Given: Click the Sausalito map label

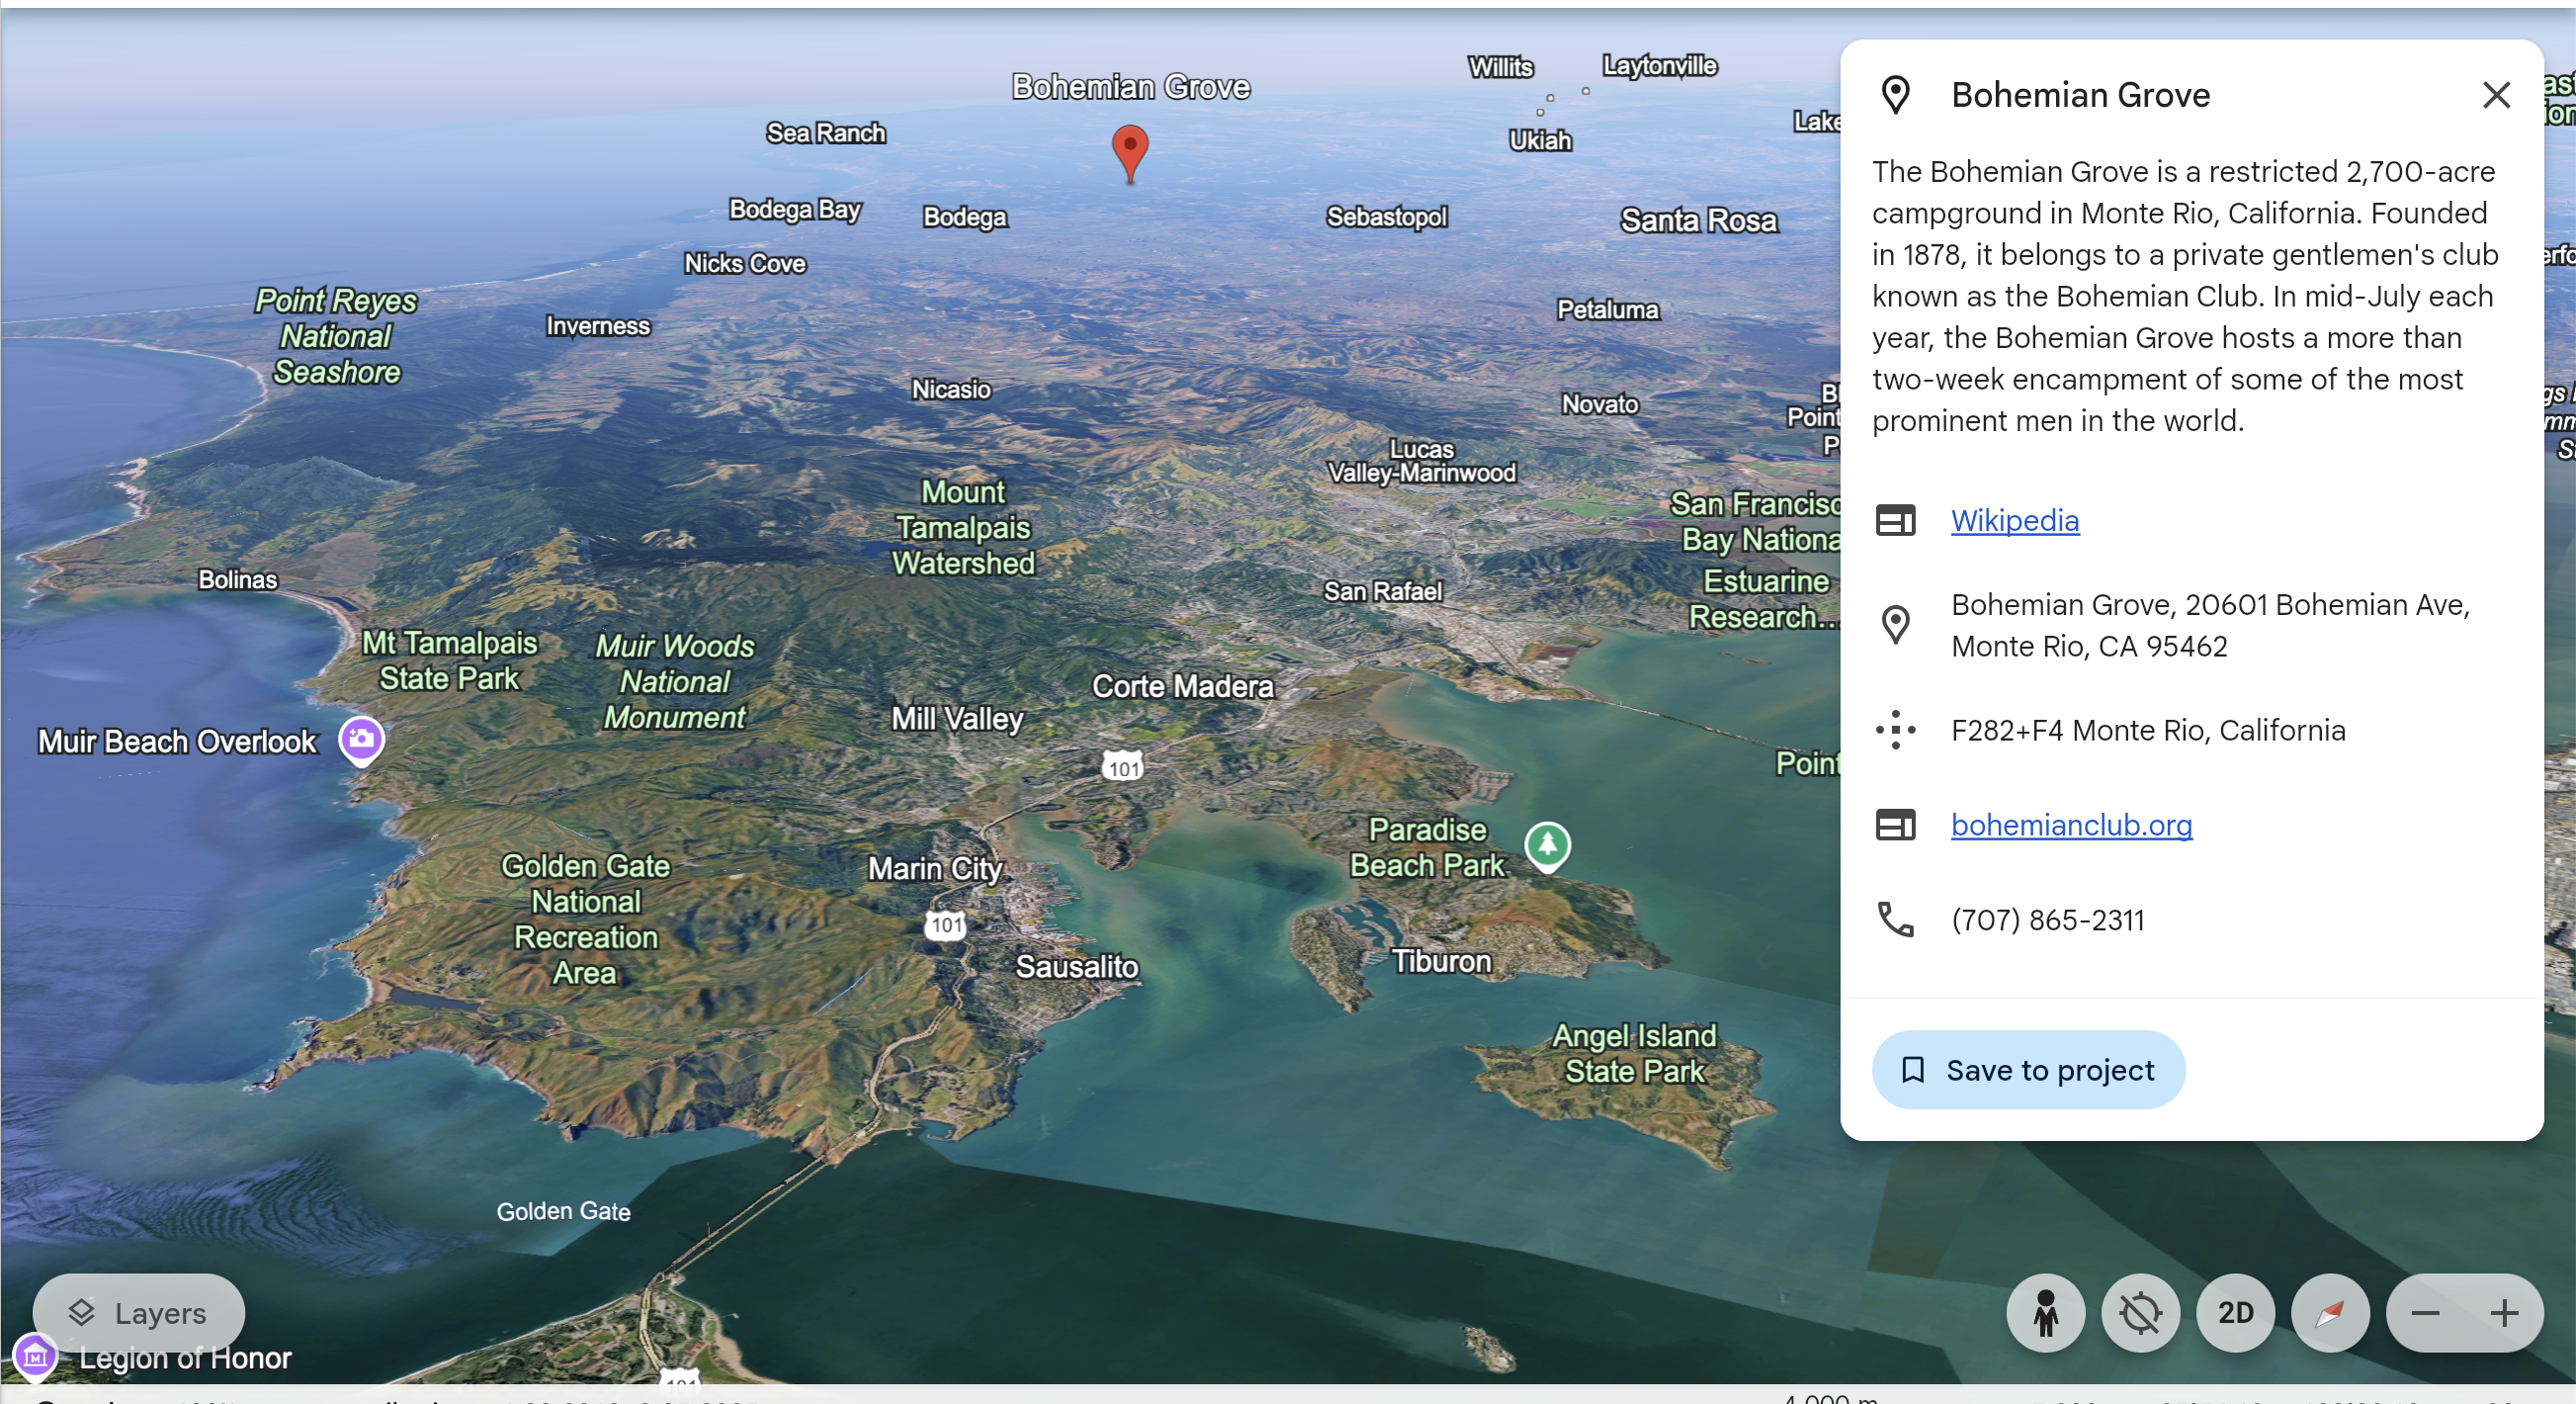Looking at the screenshot, I should (1077, 967).
